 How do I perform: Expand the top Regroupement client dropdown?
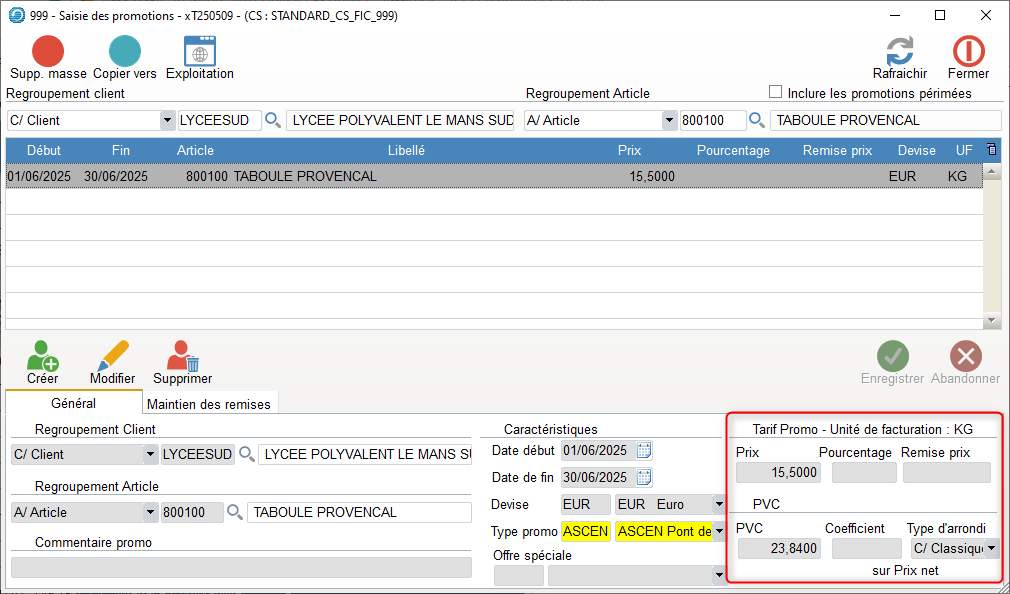(x=167, y=121)
